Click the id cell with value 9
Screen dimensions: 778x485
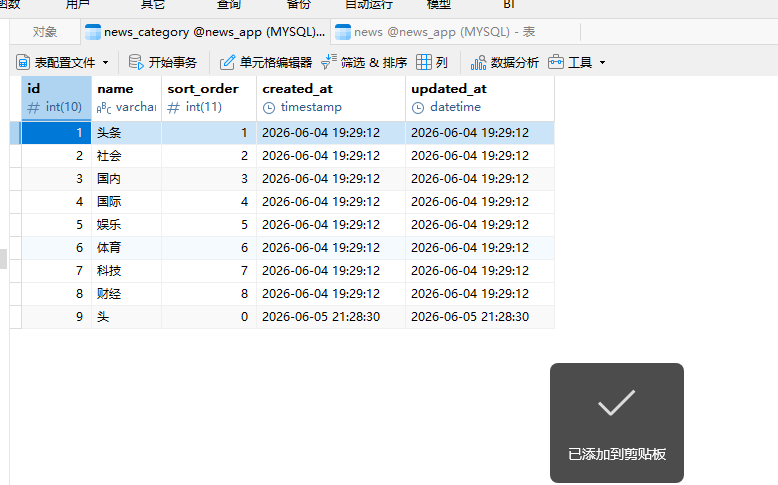tap(57, 317)
